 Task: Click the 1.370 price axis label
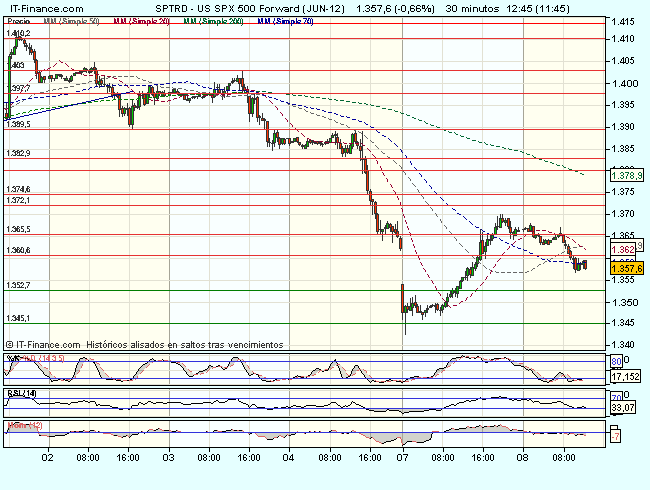point(623,214)
